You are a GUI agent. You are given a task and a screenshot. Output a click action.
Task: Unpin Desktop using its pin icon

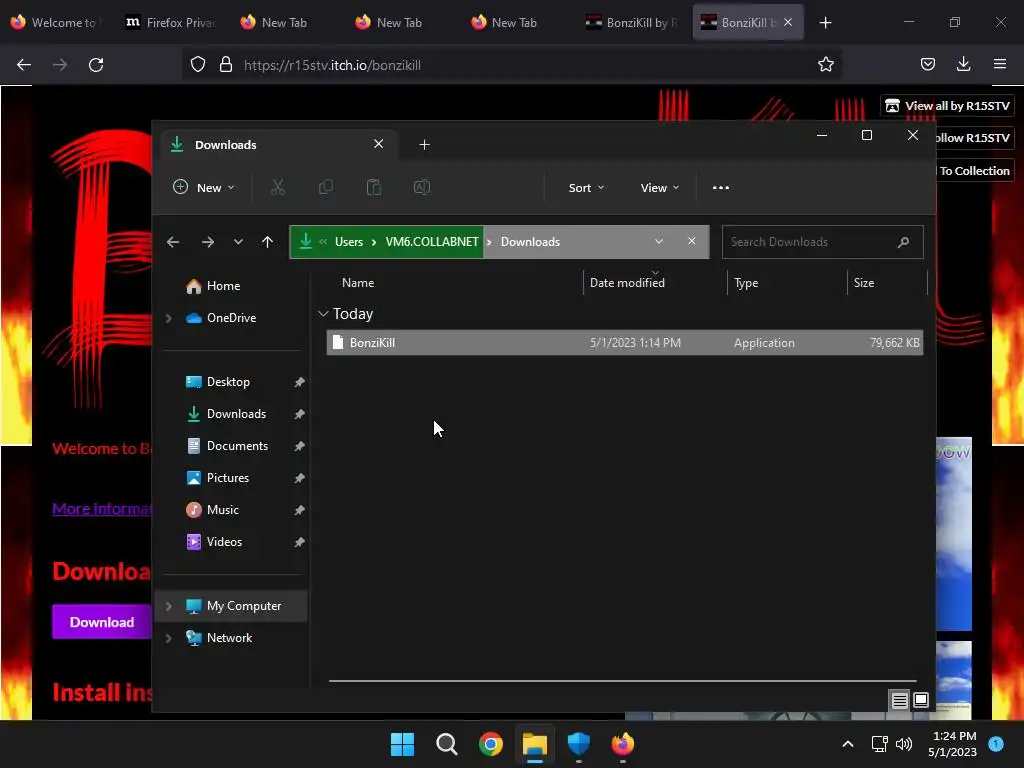(x=299, y=382)
